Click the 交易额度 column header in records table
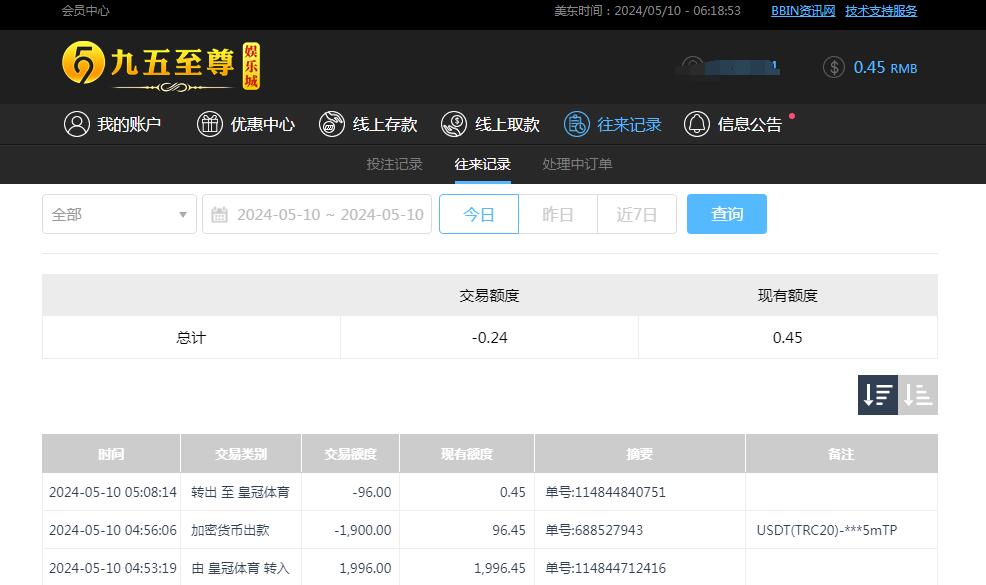 click(350, 454)
